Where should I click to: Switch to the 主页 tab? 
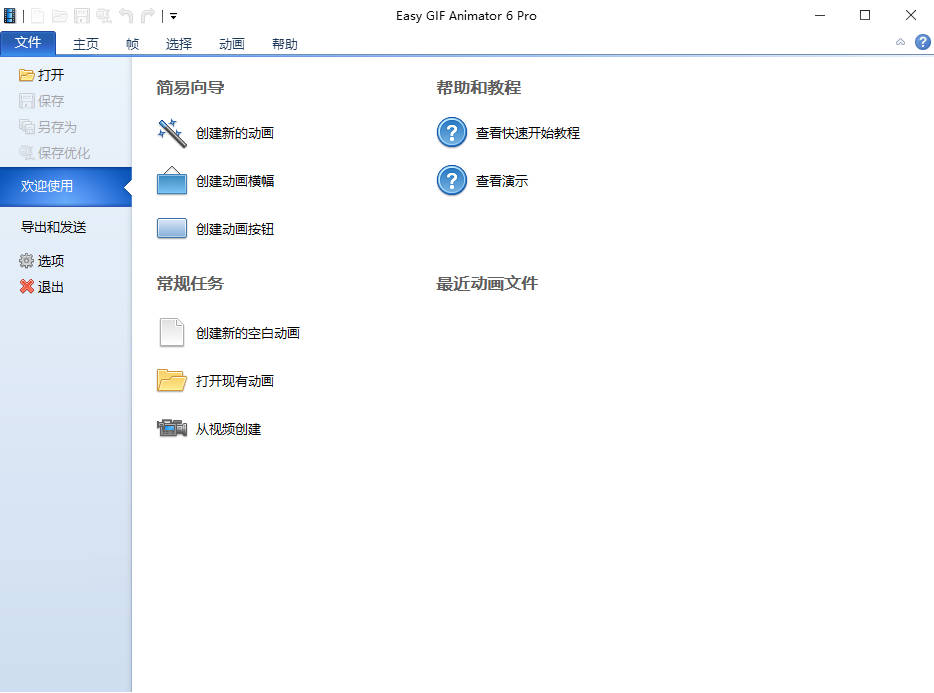pyautogui.click(x=86, y=44)
